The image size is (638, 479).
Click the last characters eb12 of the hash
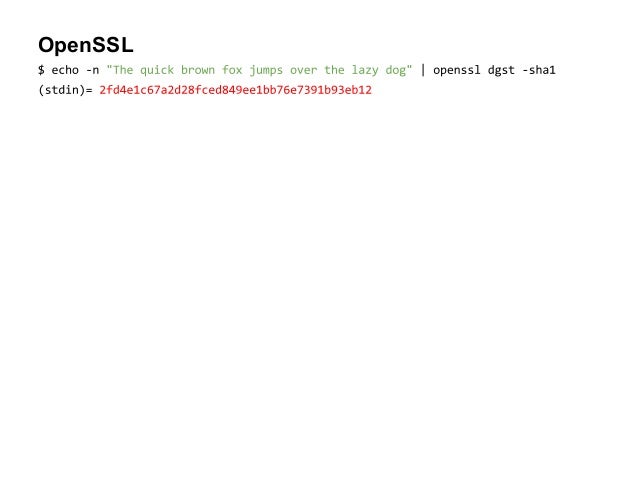tap(358, 90)
